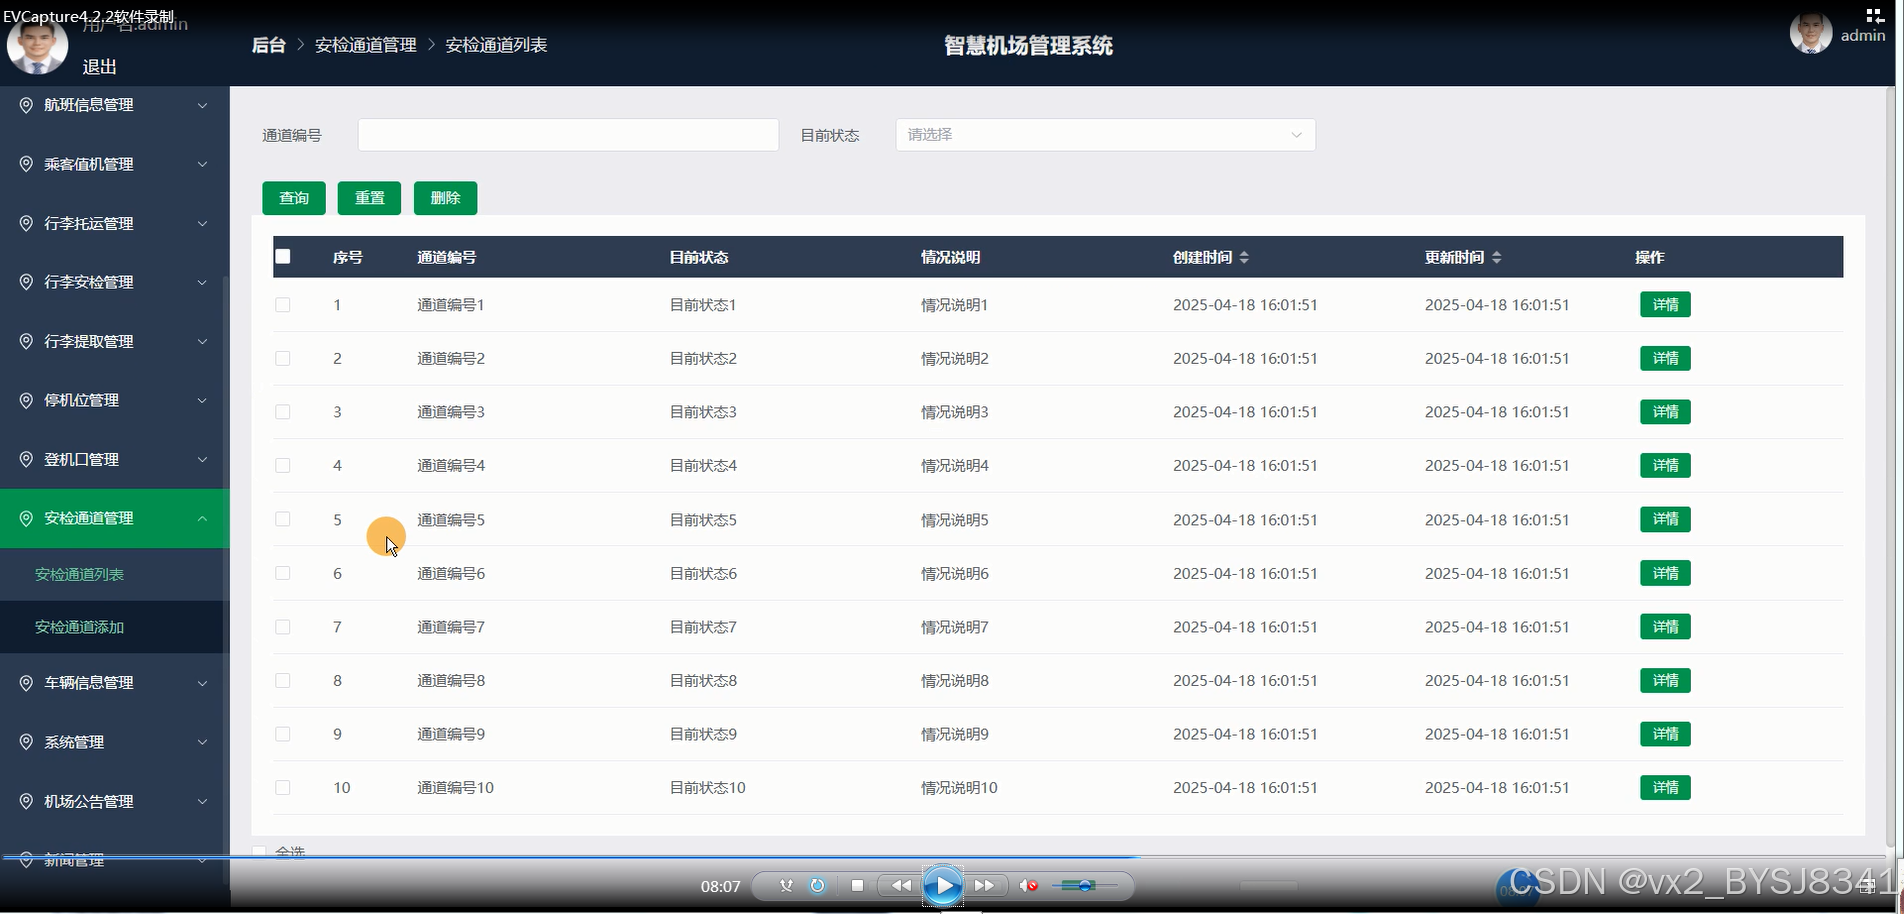Open the 目前状态 请选择 dropdown
This screenshot has width=1904, height=914.
pyautogui.click(x=1105, y=135)
